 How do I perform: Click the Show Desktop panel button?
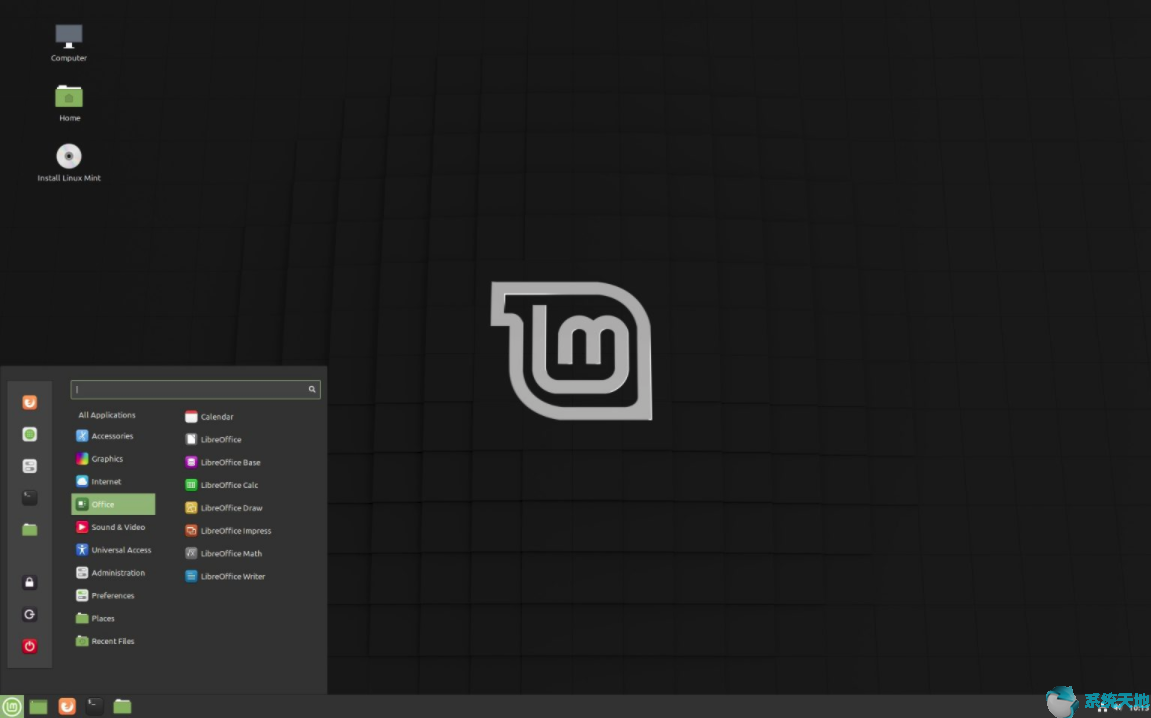[x=38, y=706]
